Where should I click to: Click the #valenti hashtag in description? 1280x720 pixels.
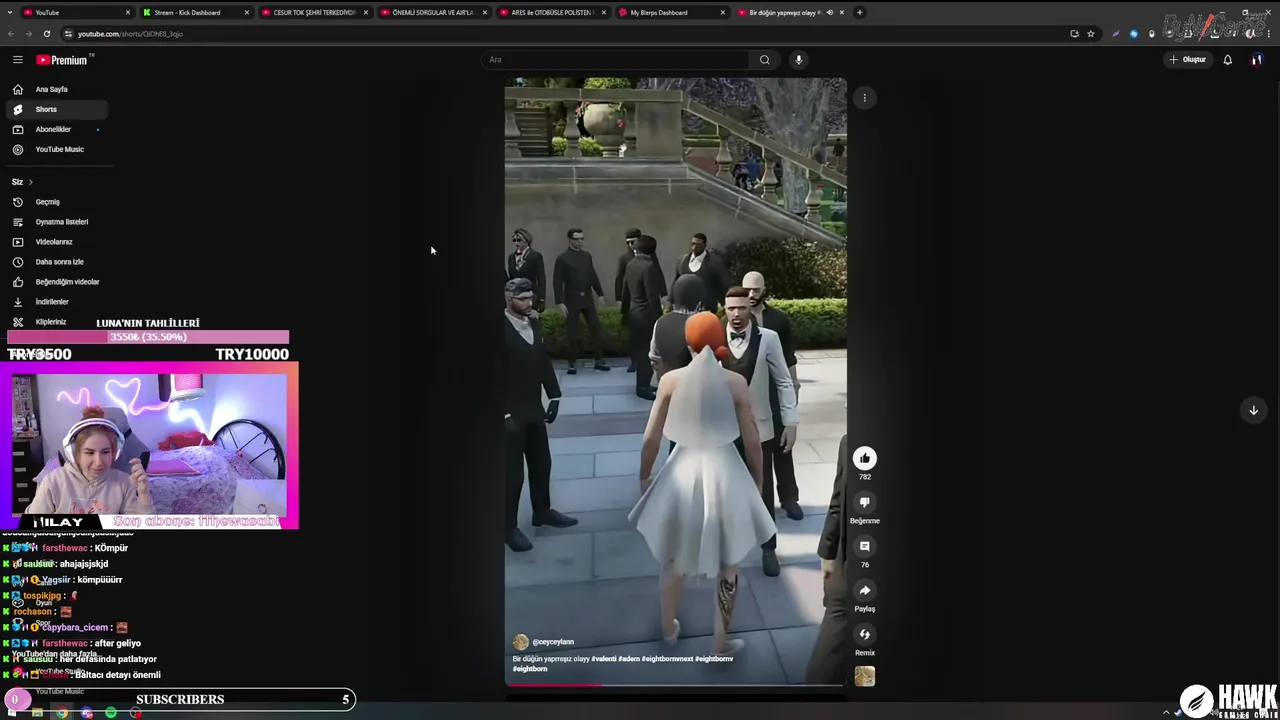(x=603, y=659)
